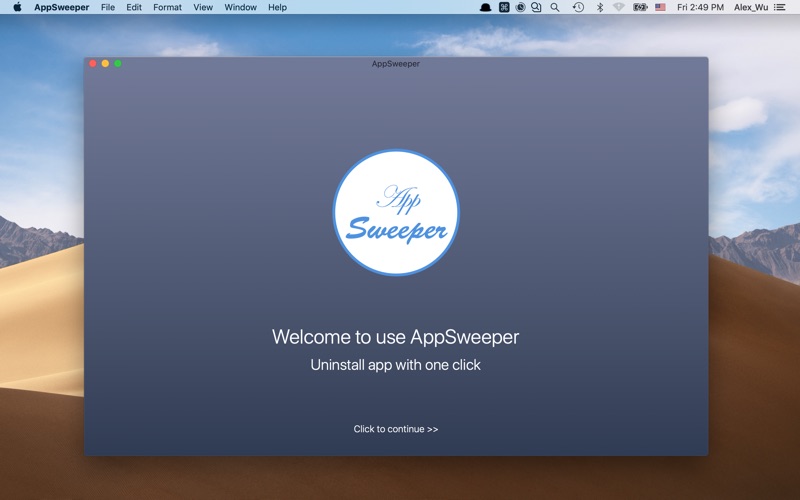This screenshot has width=800, height=500.
Task: Open the Format menu
Action: click(x=167, y=7)
